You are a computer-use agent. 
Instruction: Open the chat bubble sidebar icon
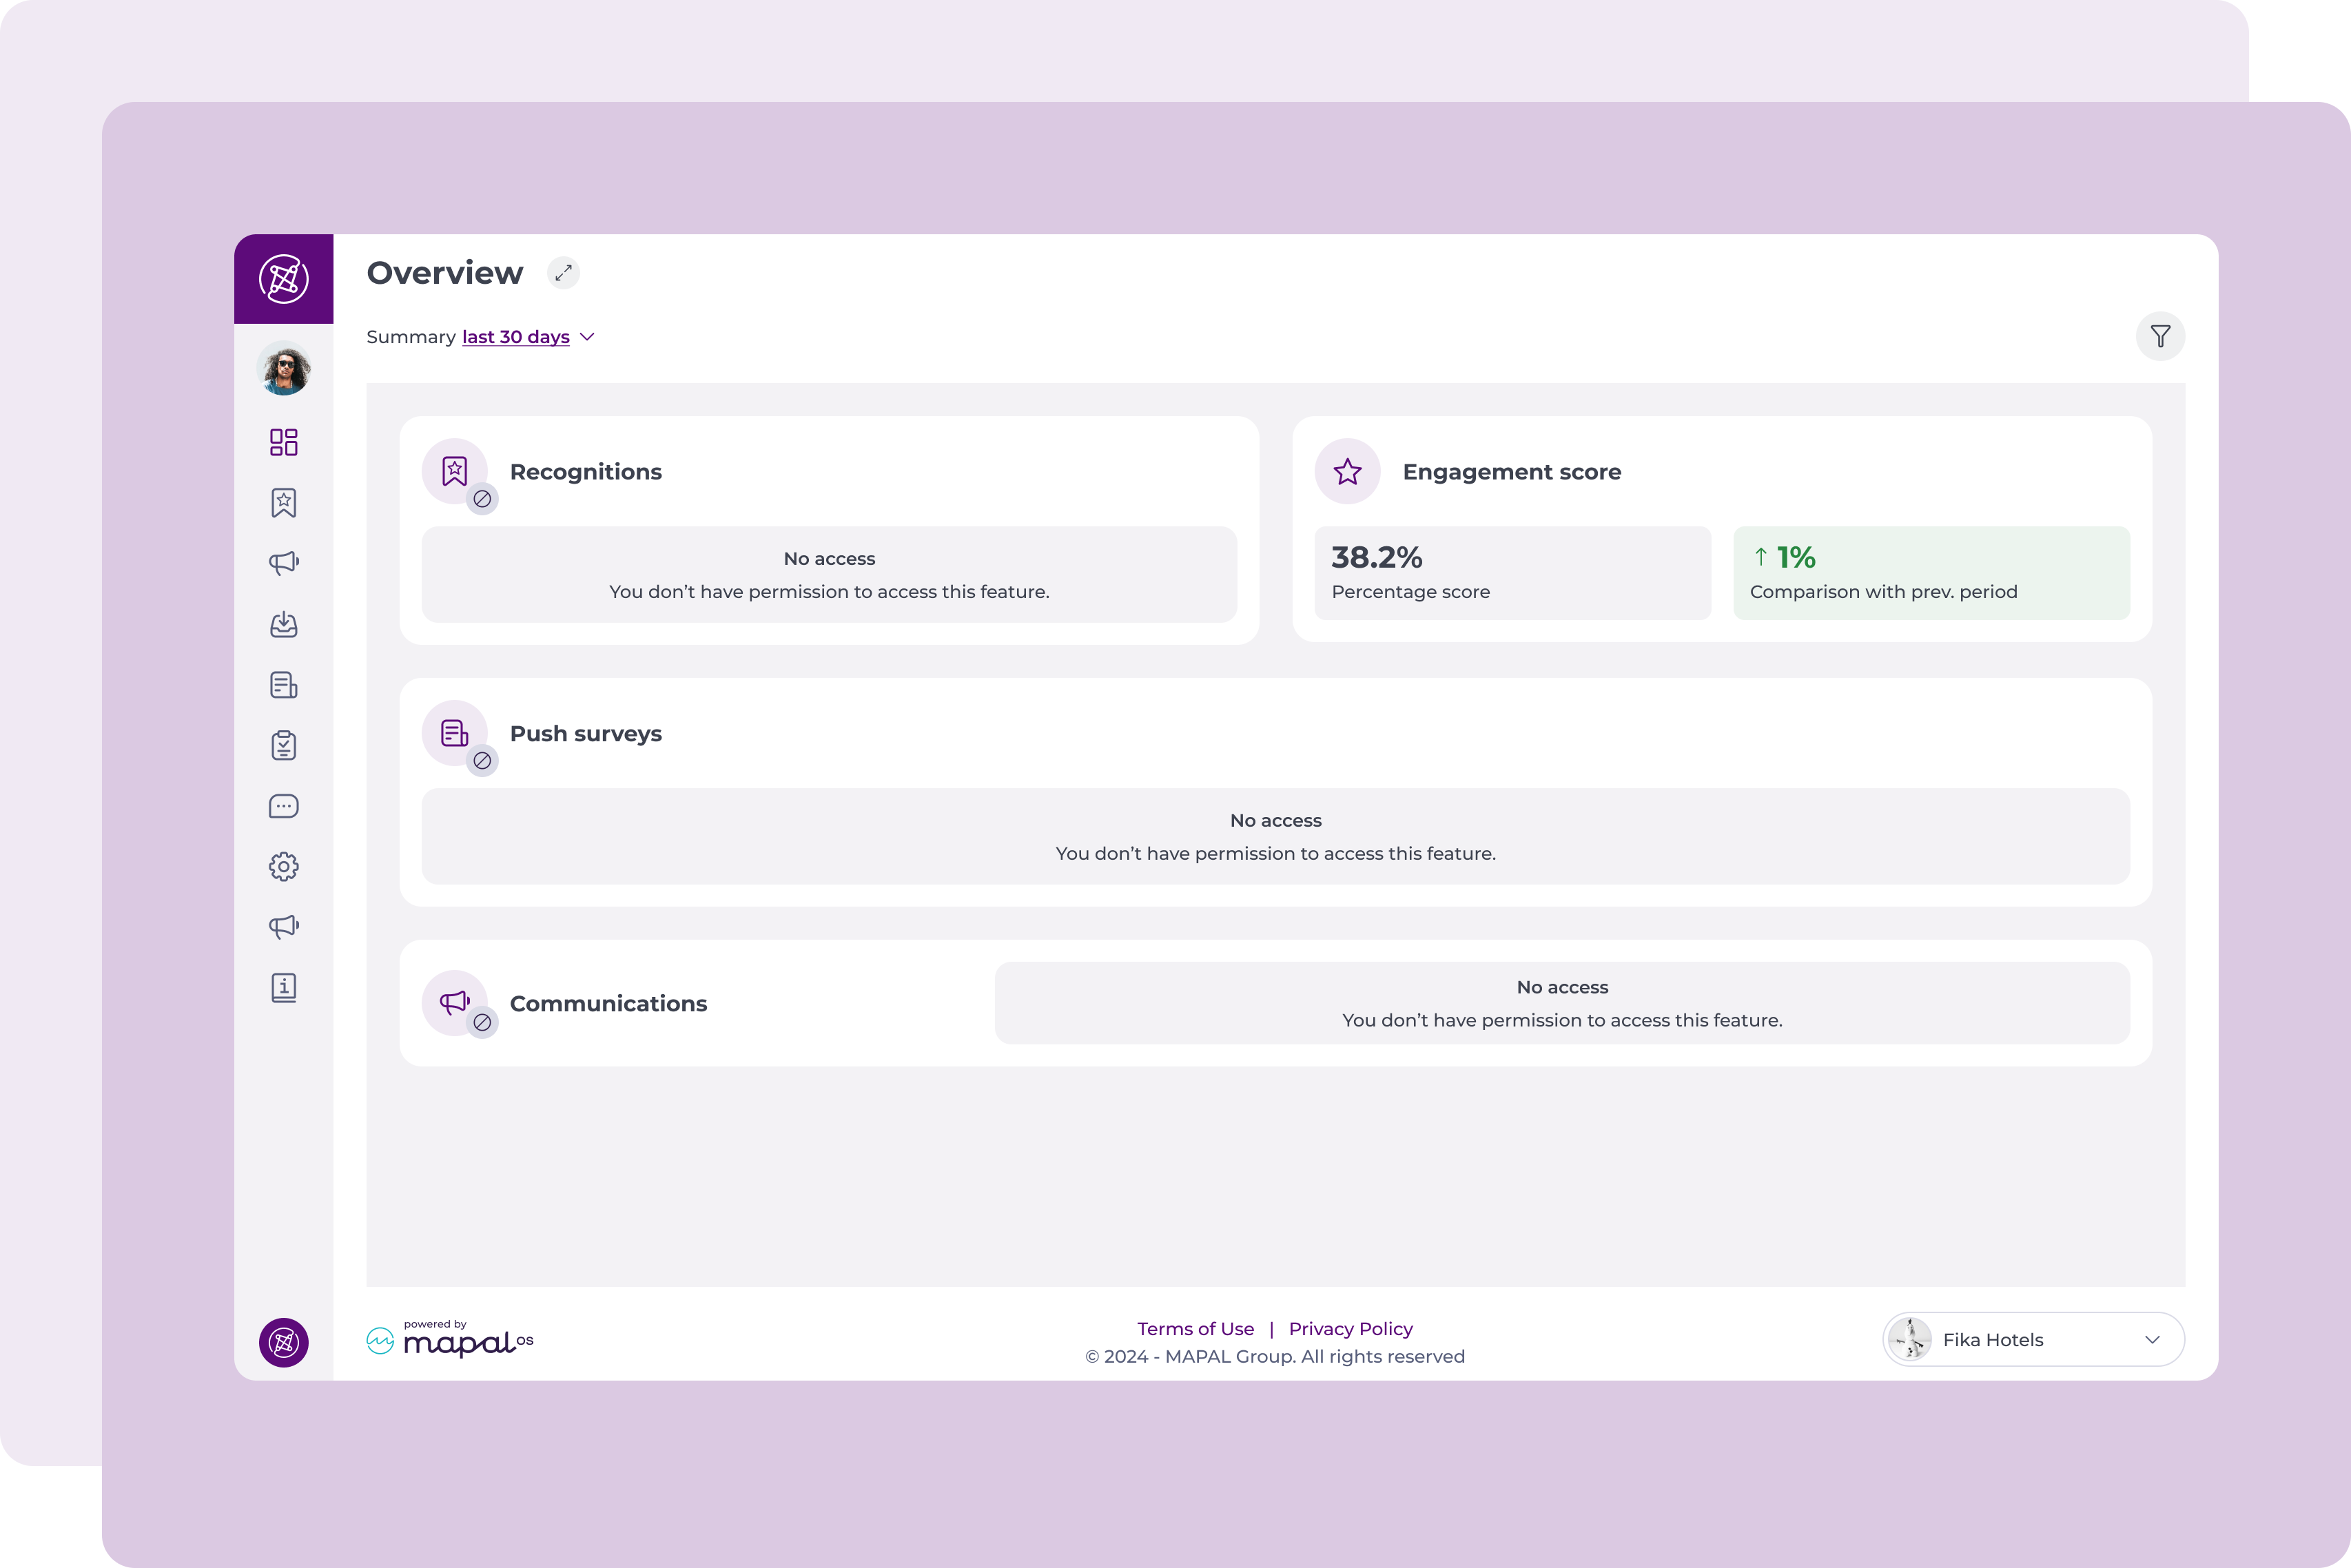pyautogui.click(x=284, y=806)
